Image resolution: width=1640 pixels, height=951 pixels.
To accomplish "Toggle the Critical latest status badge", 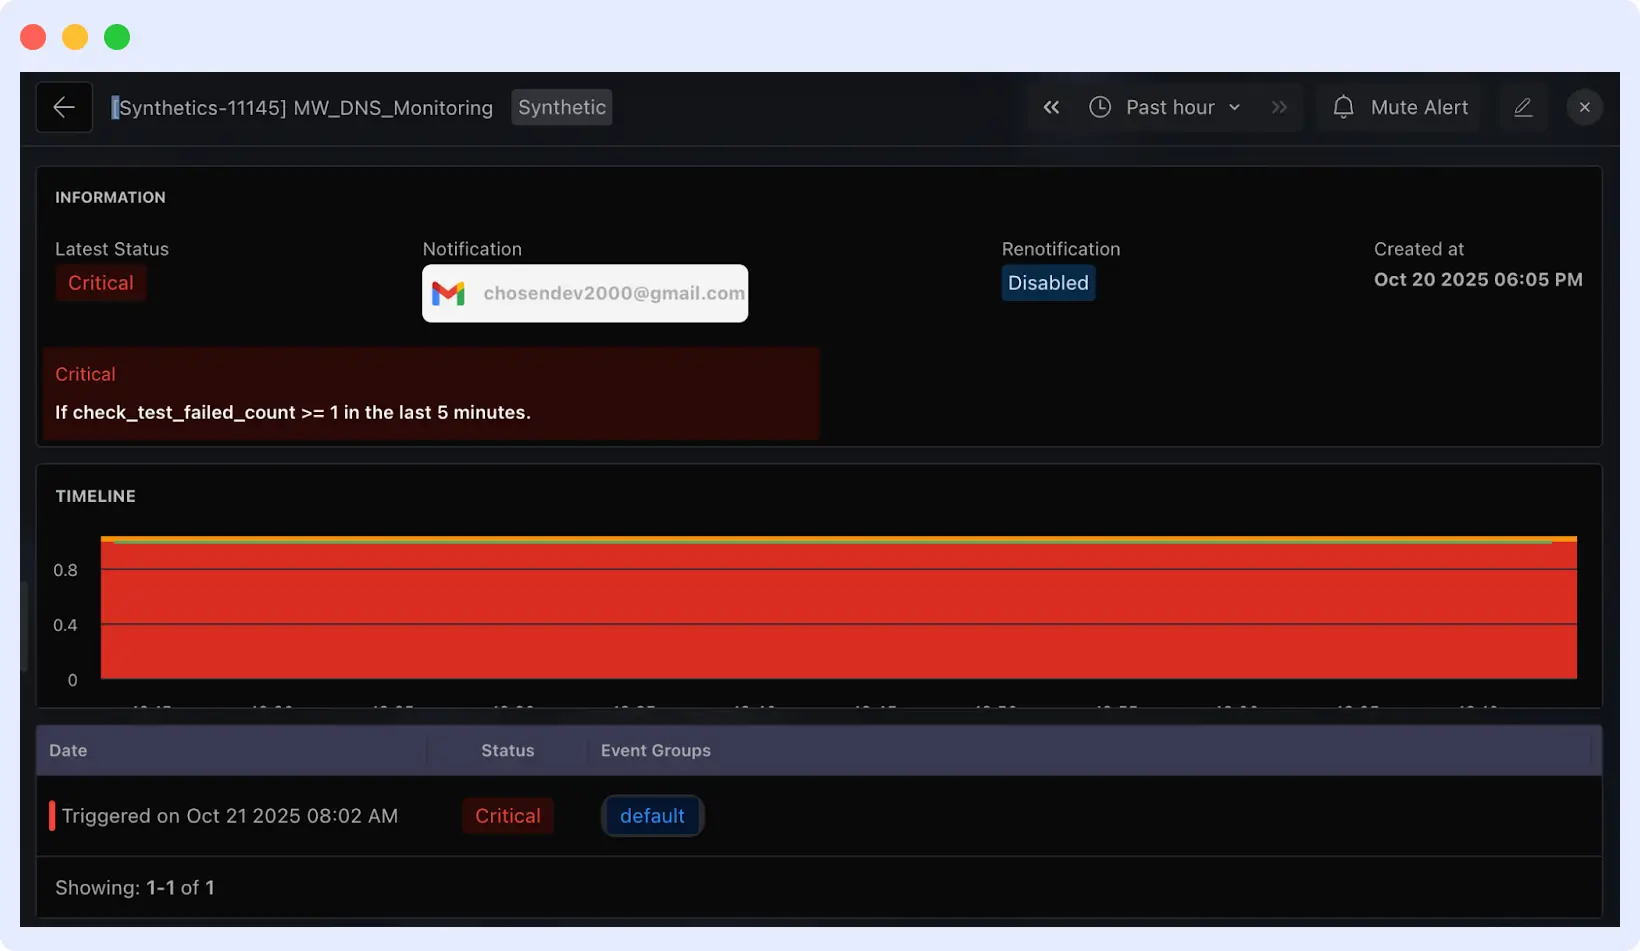I will tap(100, 283).
